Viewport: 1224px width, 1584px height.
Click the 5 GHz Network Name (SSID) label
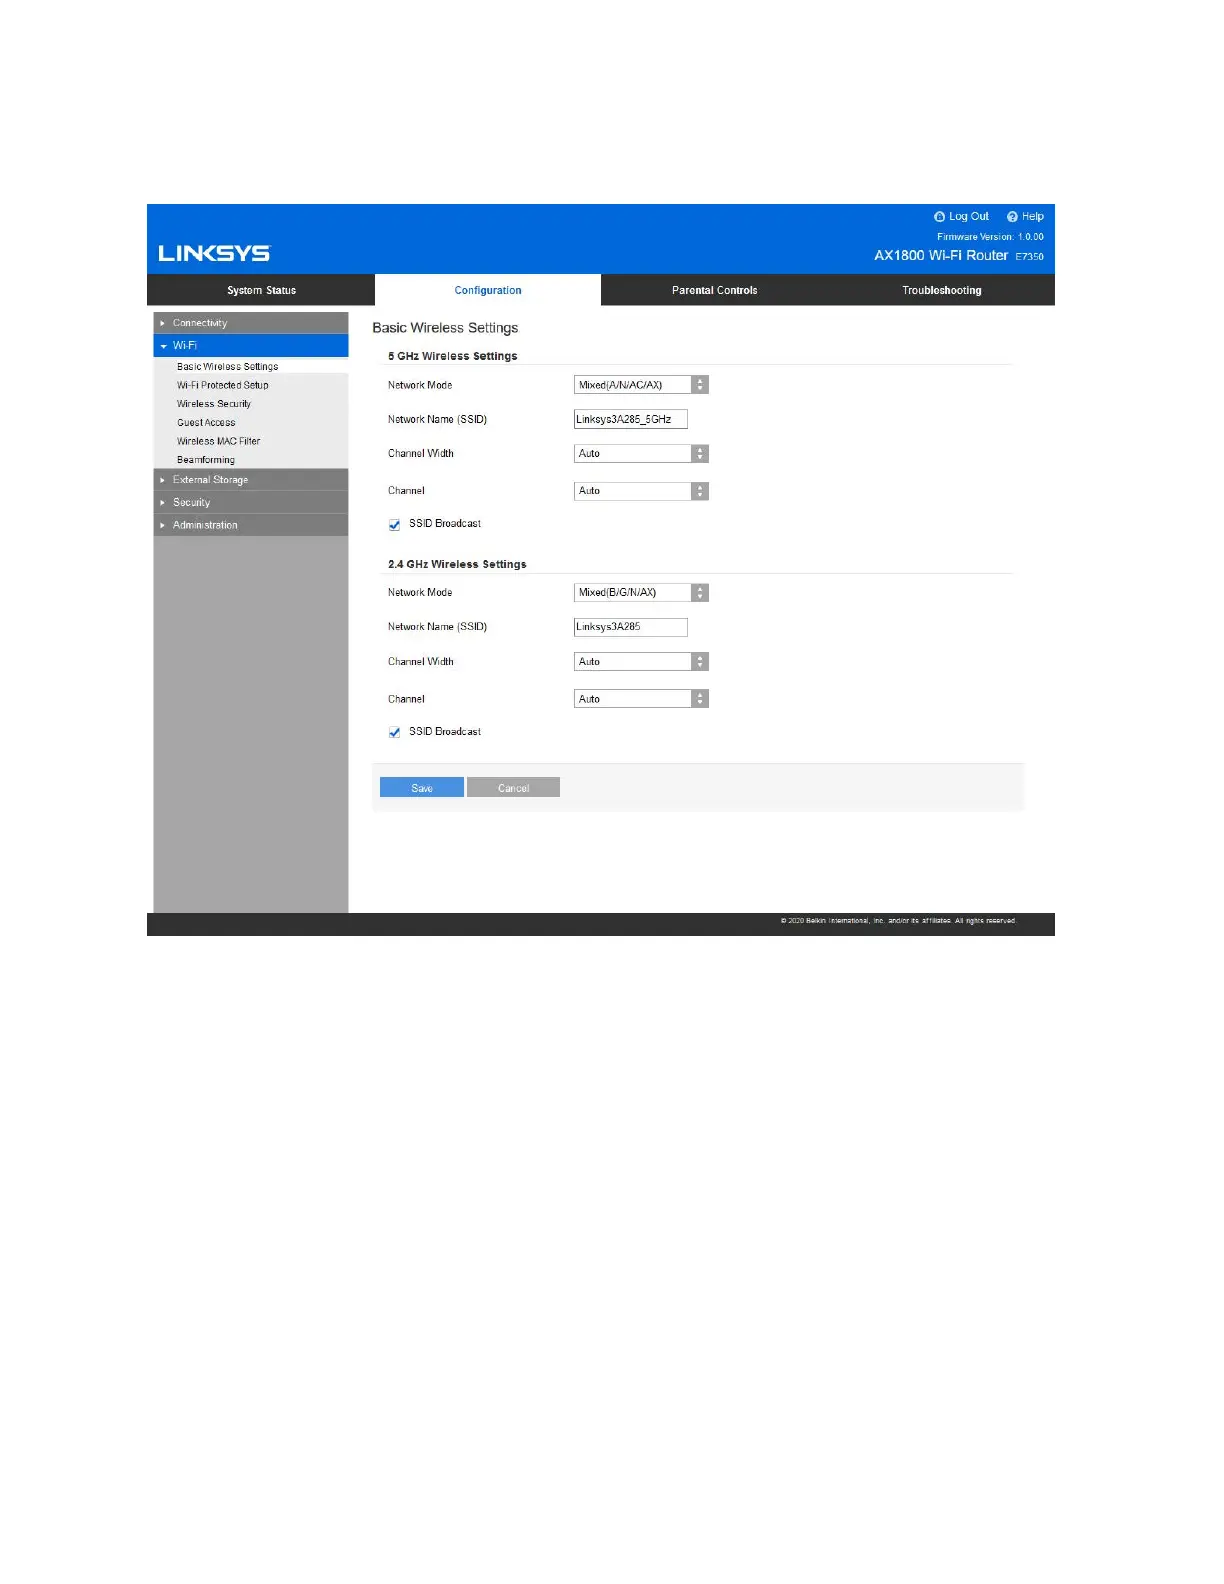point(437,420)
